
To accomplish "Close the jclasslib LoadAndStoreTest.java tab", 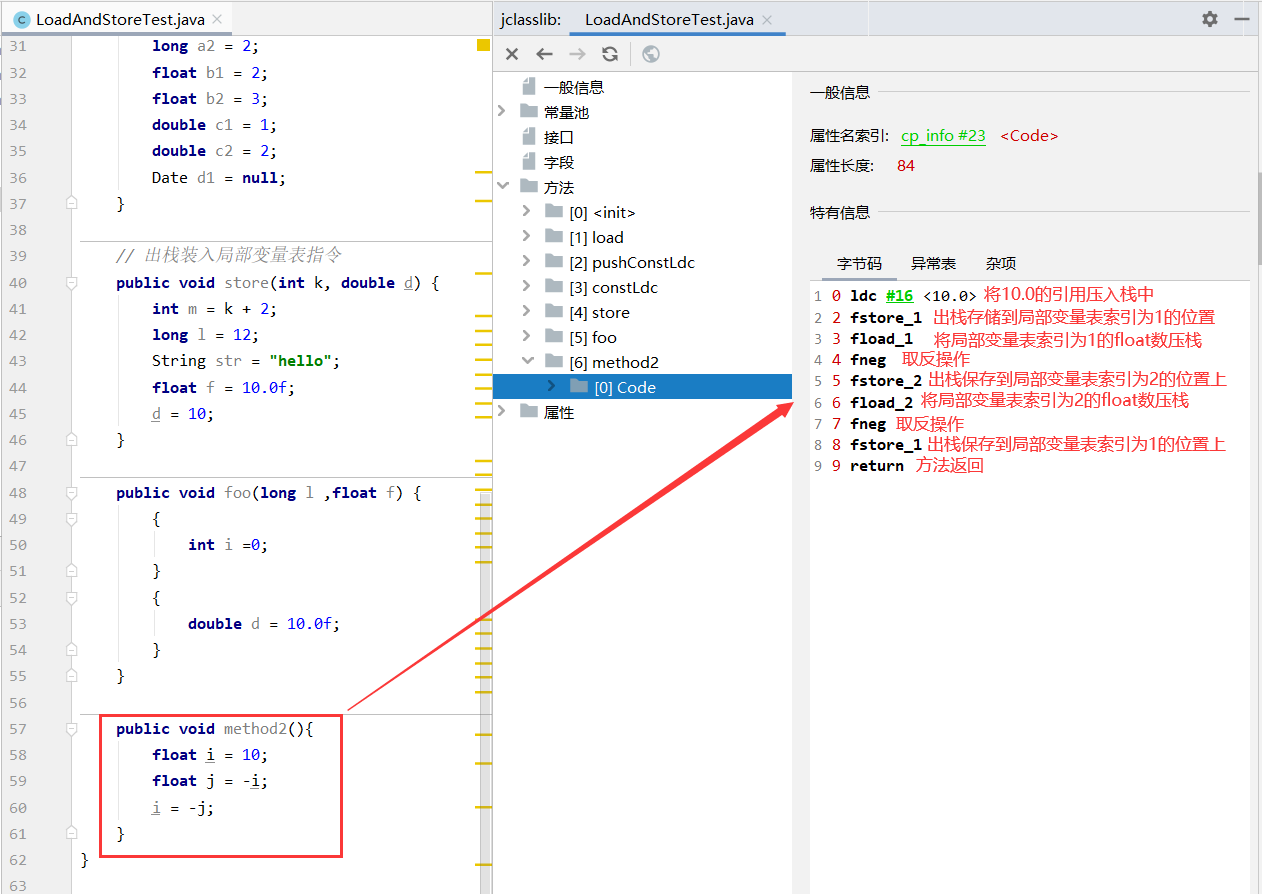I will click(x=767, y=19).
